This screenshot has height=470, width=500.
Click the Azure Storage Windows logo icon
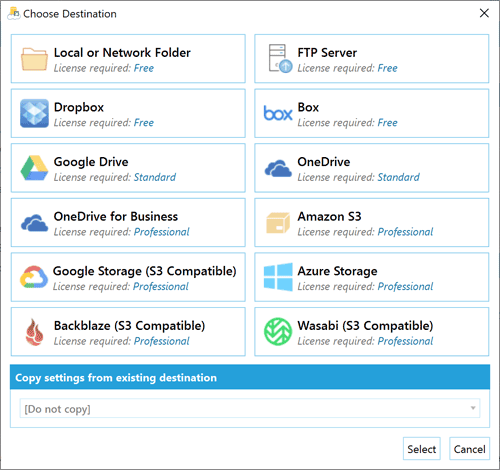click(278, 277)
